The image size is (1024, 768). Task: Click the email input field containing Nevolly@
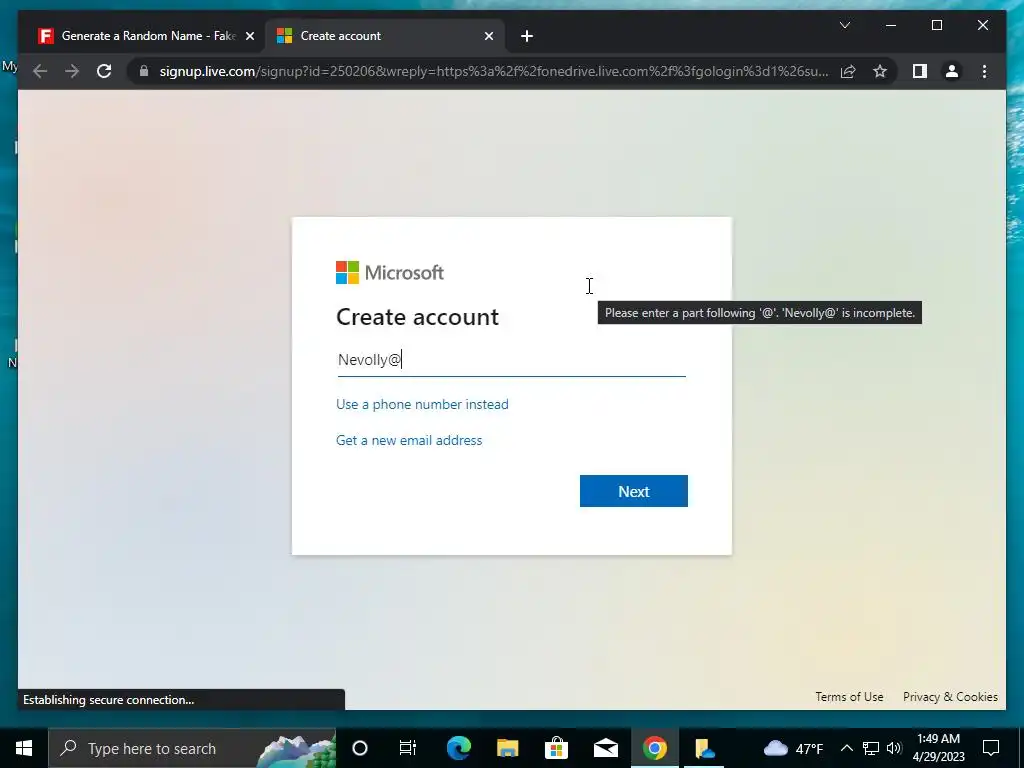click(511, 360)
